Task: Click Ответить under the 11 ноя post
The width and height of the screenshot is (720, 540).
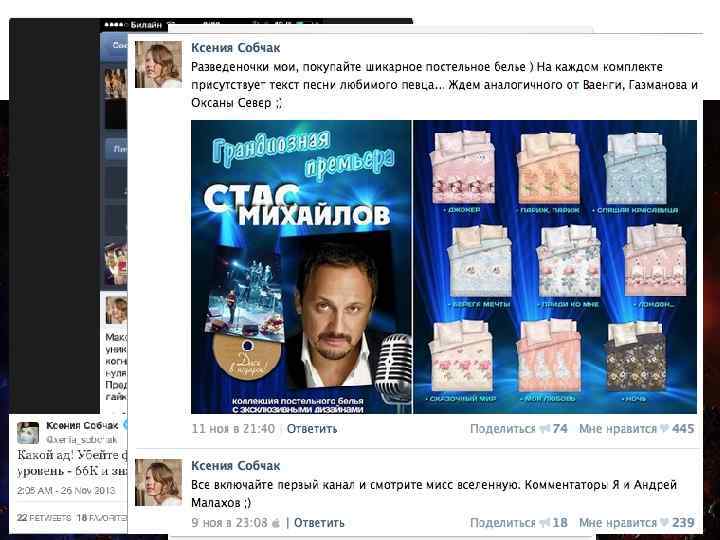Action: pos(312,429)
